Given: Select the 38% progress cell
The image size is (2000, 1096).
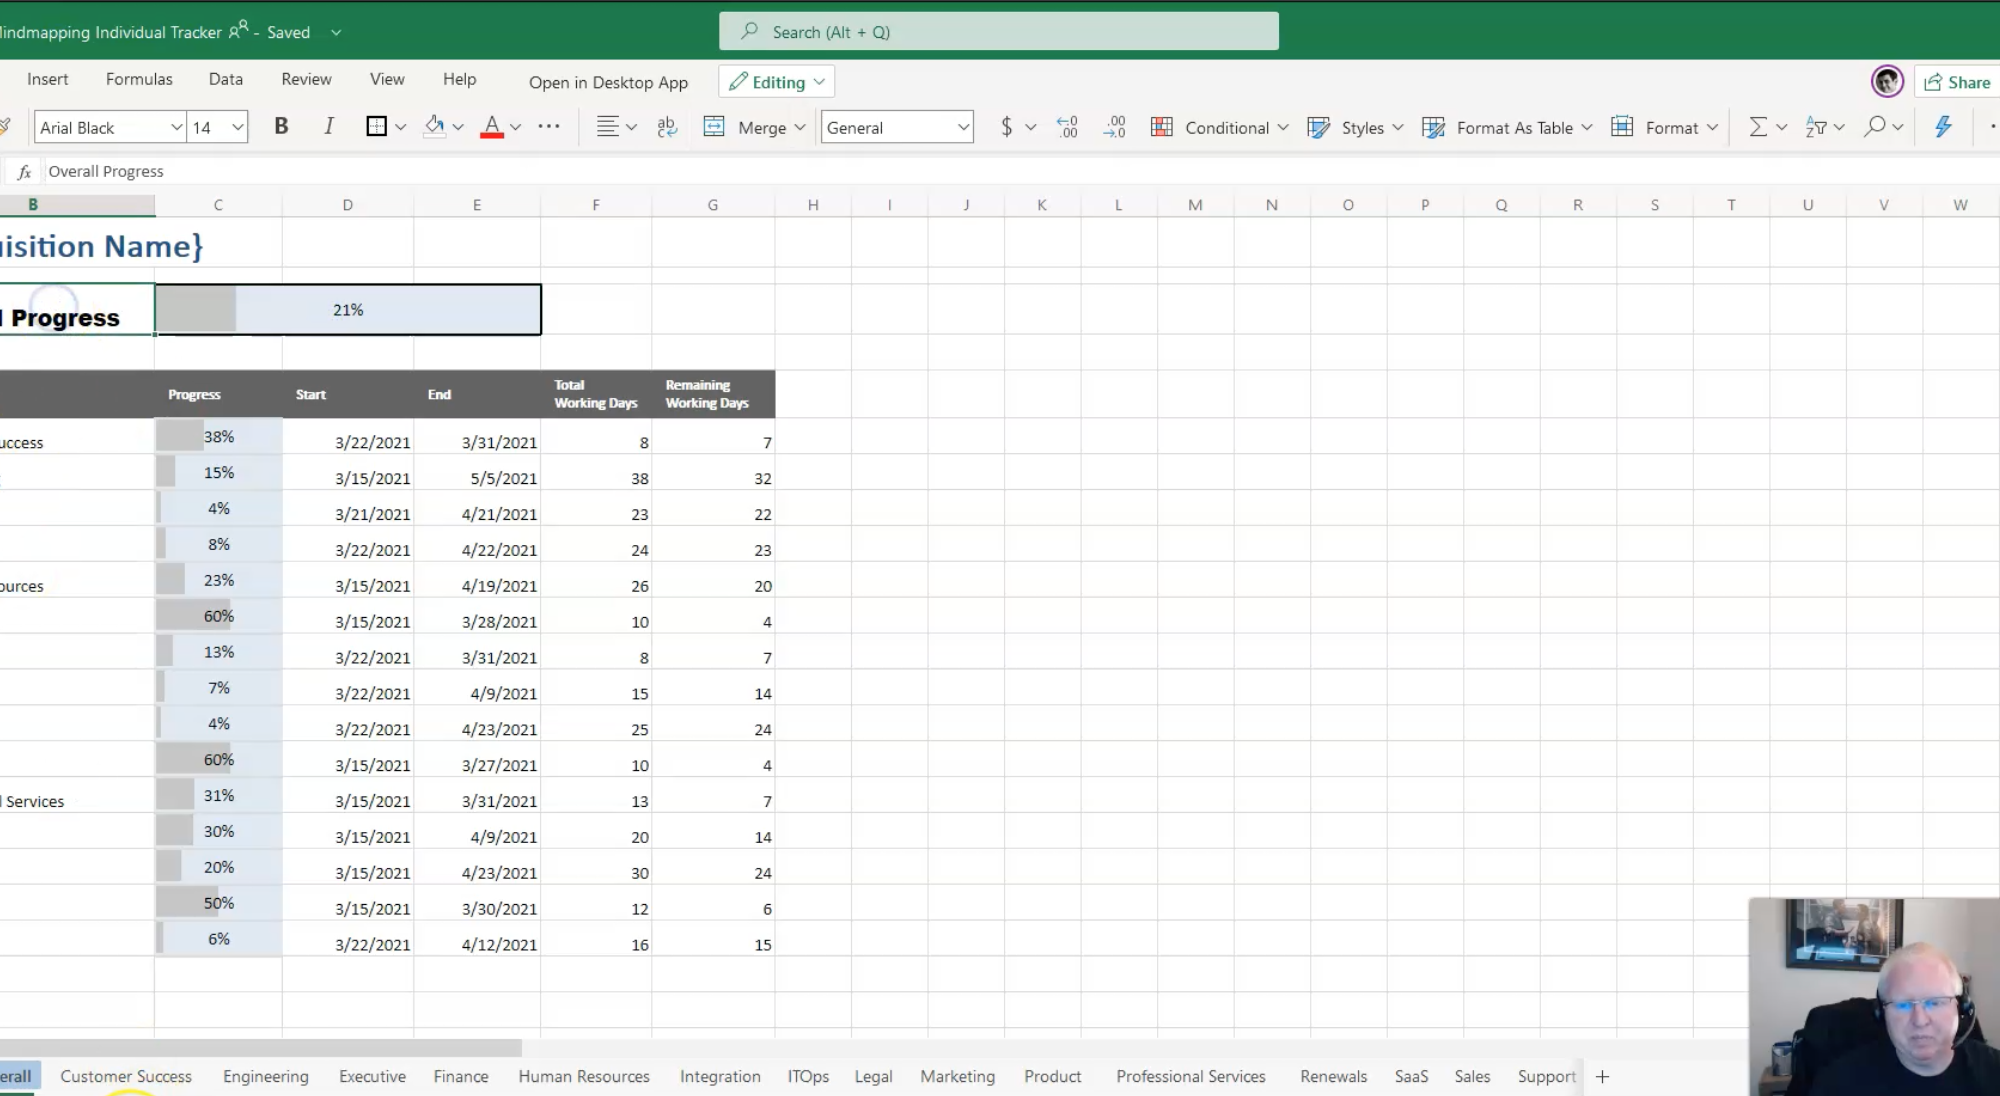Looking at the screenshot, I should pos(218,436).
